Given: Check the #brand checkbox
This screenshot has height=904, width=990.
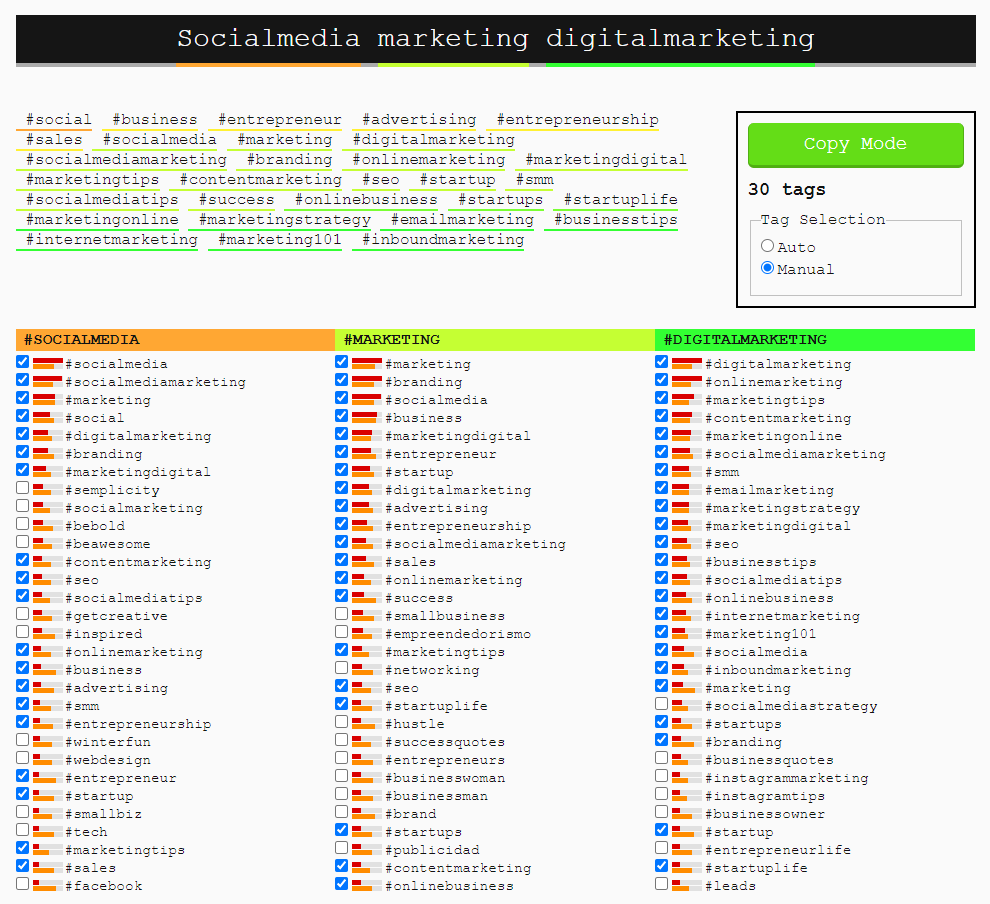Looking at the screenshot, I should click(342, 812).
